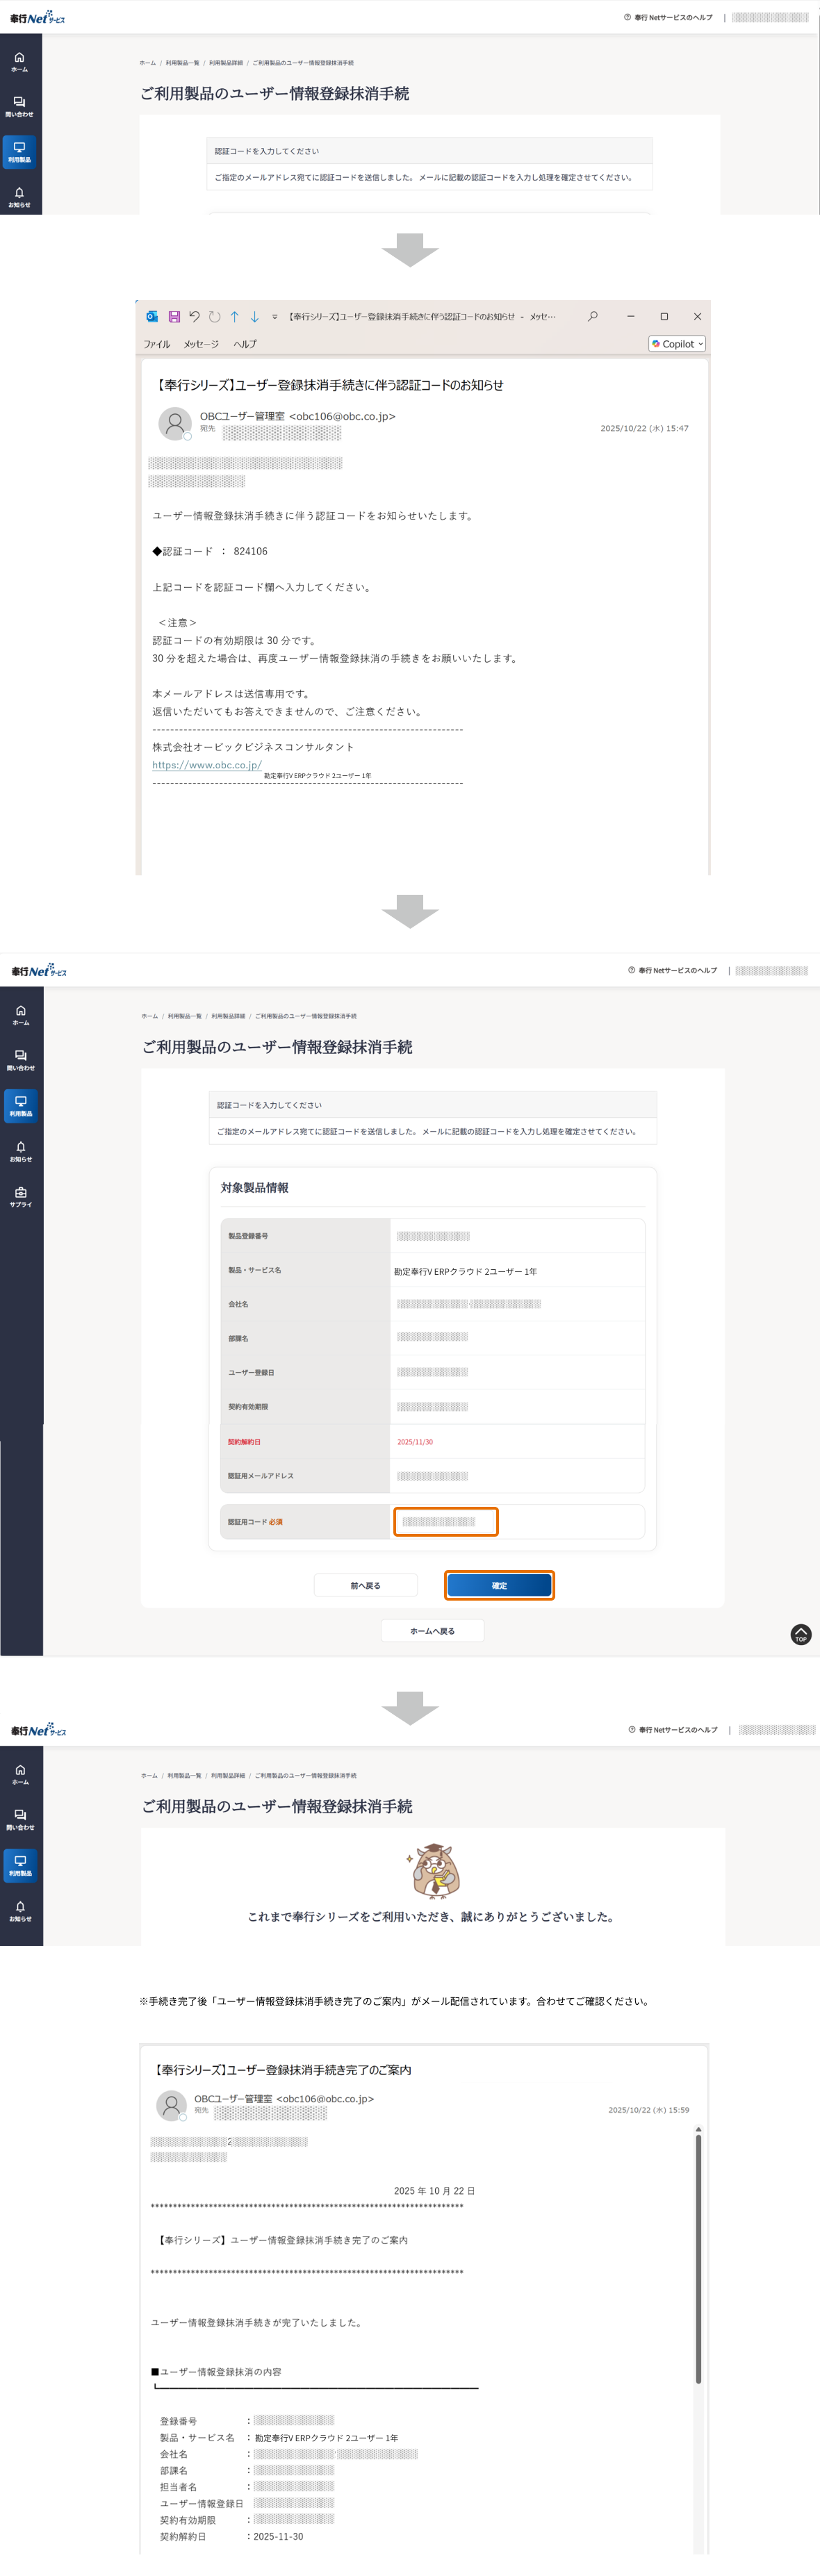
Task: Open the ヘルプ menu in Outlook
Action: click(x=245, y=344)
